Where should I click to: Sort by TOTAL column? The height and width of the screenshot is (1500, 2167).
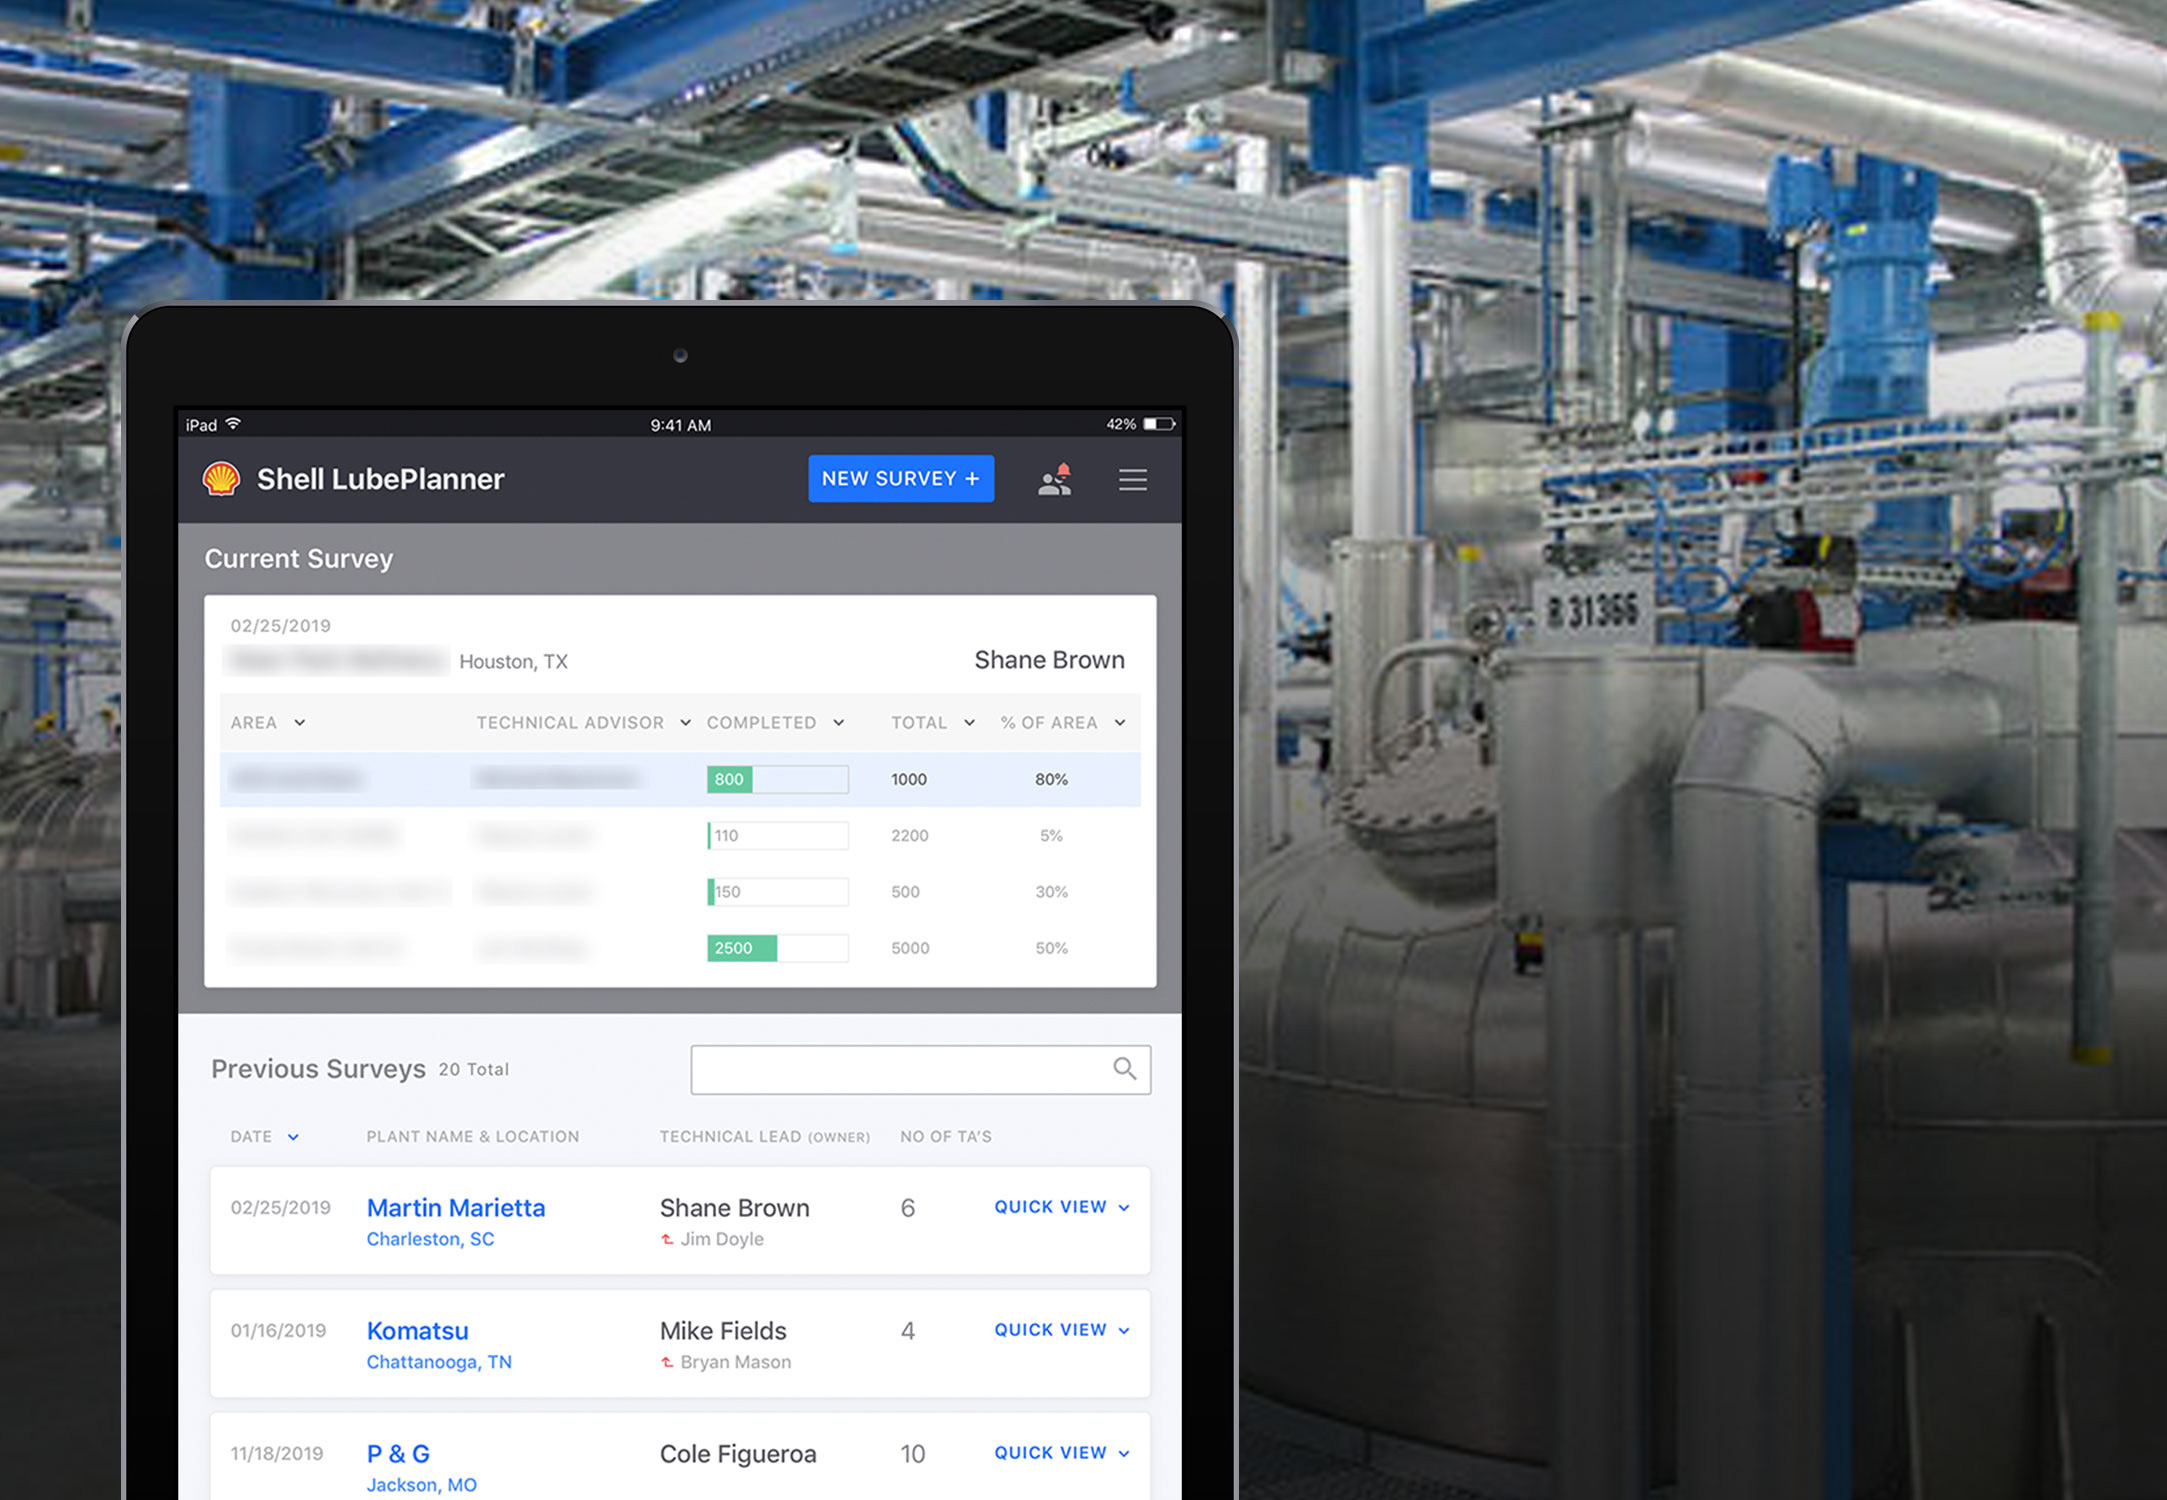click(x=933, y=722)
